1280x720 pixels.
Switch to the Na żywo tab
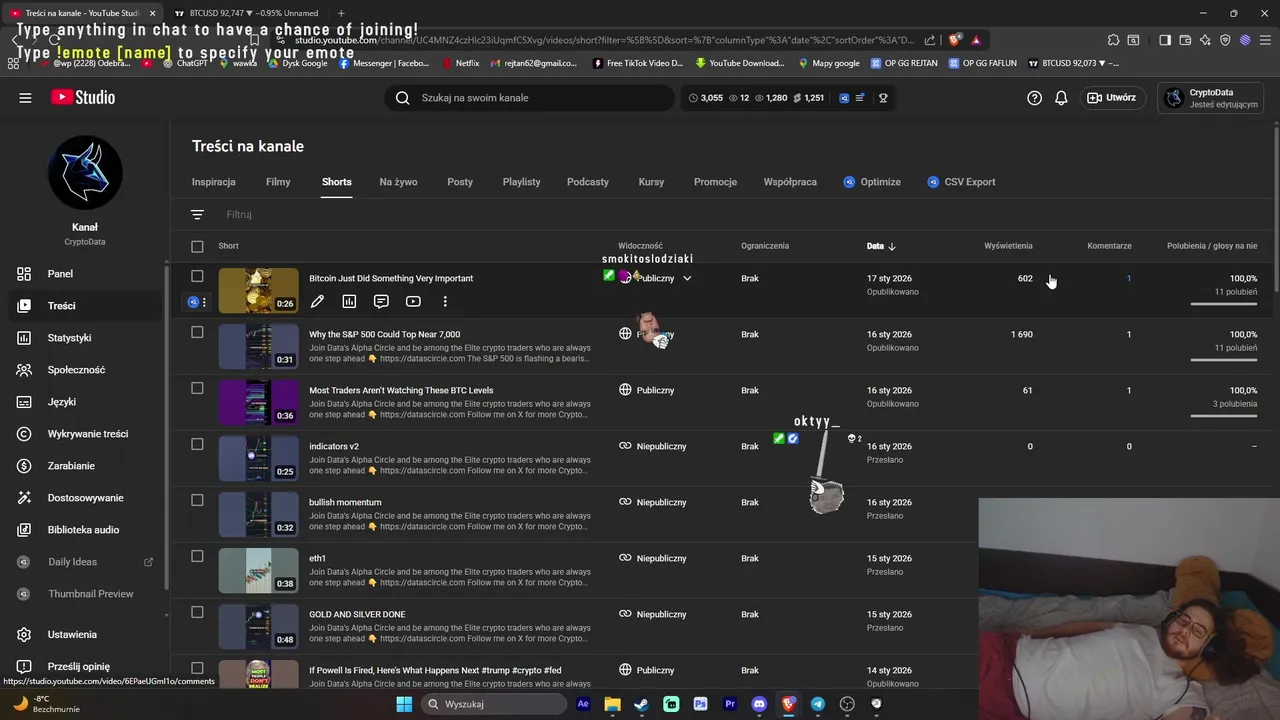click(x=398, y=182)
